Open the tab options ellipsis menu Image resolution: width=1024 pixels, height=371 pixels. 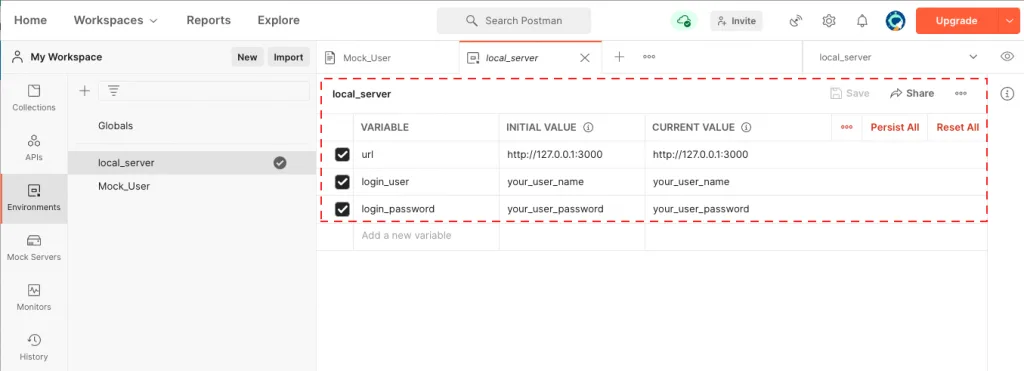[x=649, y=57]
